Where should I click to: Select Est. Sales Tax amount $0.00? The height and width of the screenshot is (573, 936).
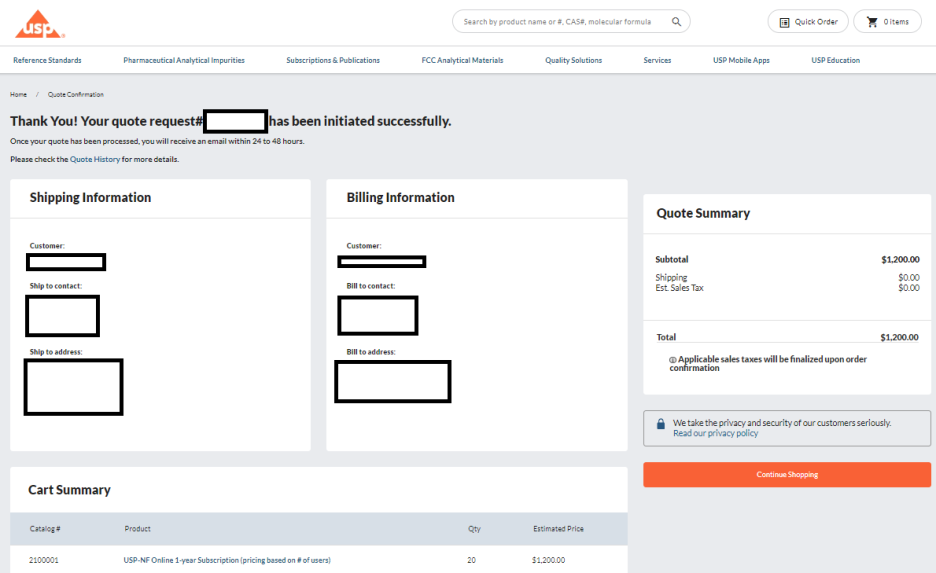coord(909,288)
